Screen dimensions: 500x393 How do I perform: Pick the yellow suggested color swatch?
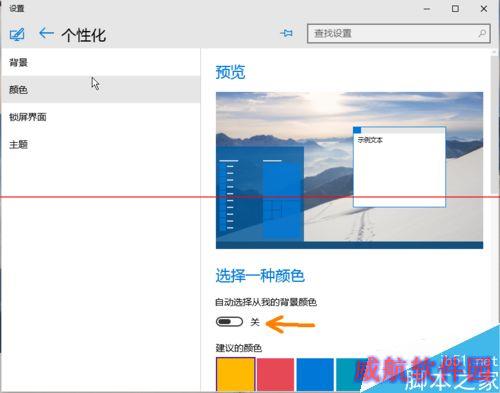[x=235, y=374]
